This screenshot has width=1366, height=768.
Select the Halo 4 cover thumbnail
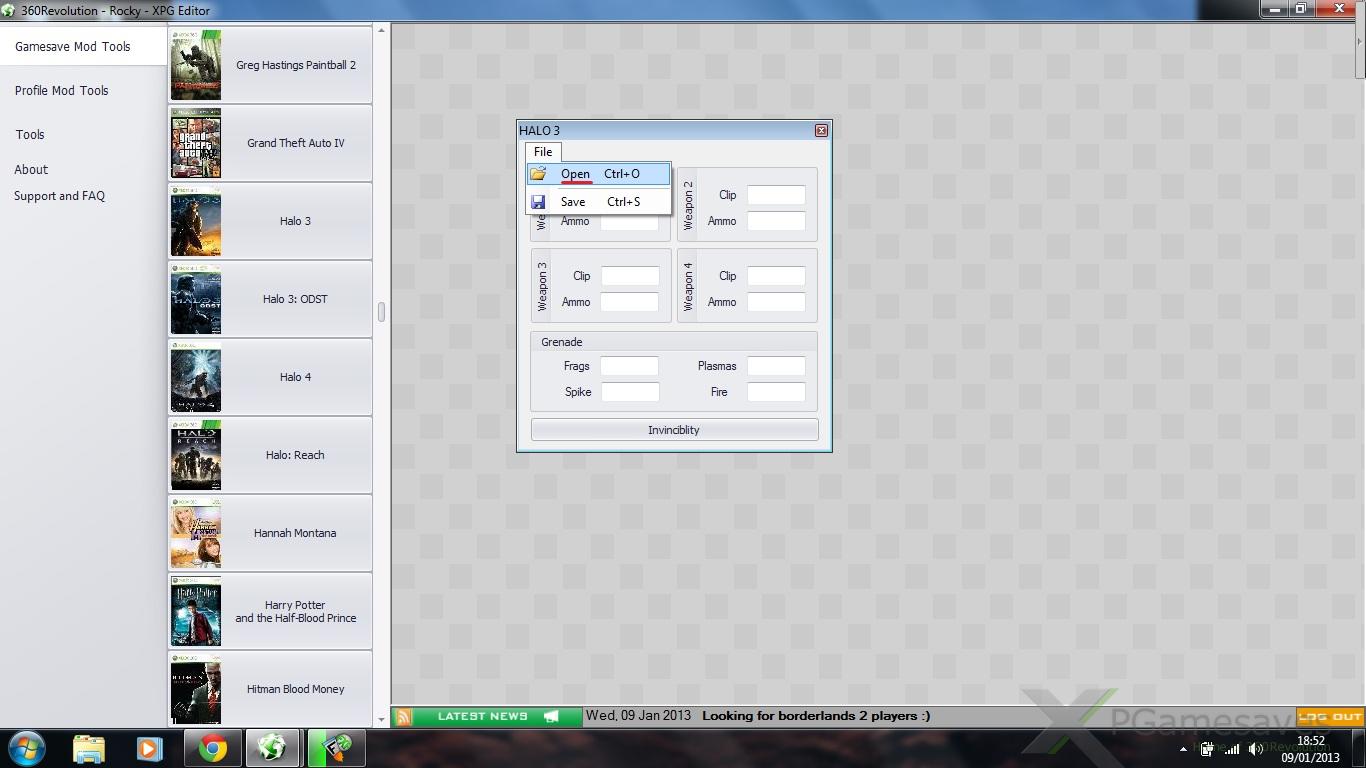[x=196, y=377]
